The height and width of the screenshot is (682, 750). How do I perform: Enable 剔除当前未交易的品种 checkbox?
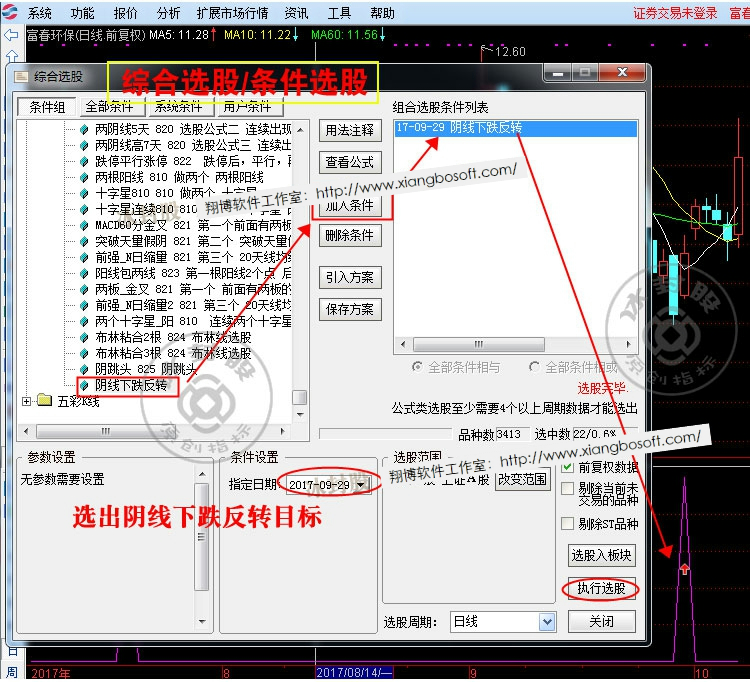(x=567, y=488)
